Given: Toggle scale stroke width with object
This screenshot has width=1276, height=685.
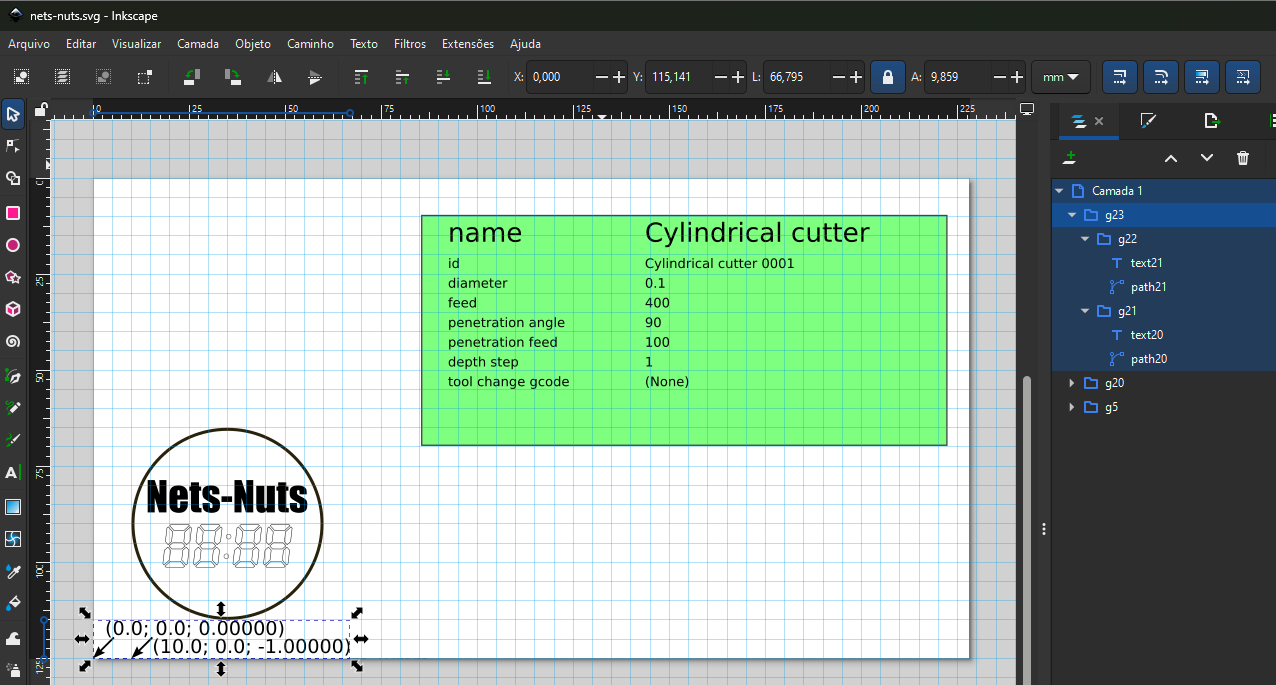Looking at the screenshot, I should pos(1119,77).
